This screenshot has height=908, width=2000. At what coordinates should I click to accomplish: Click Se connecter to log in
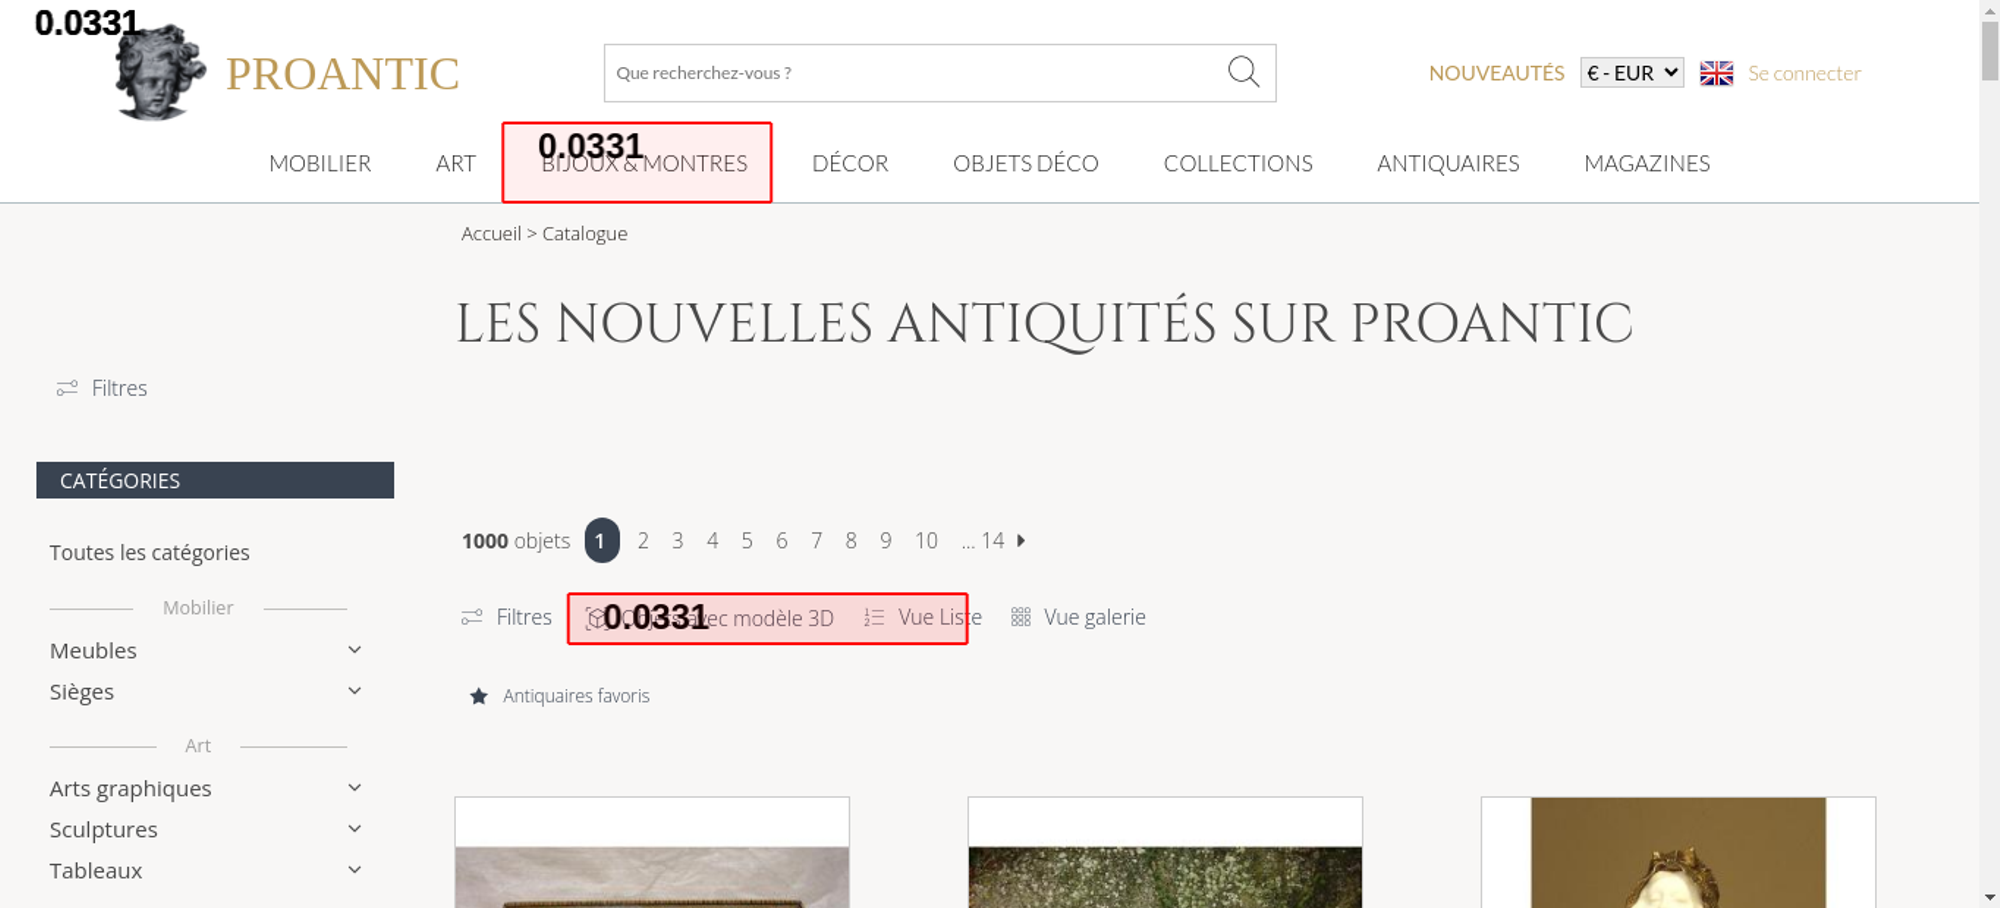coord(1804,73)
